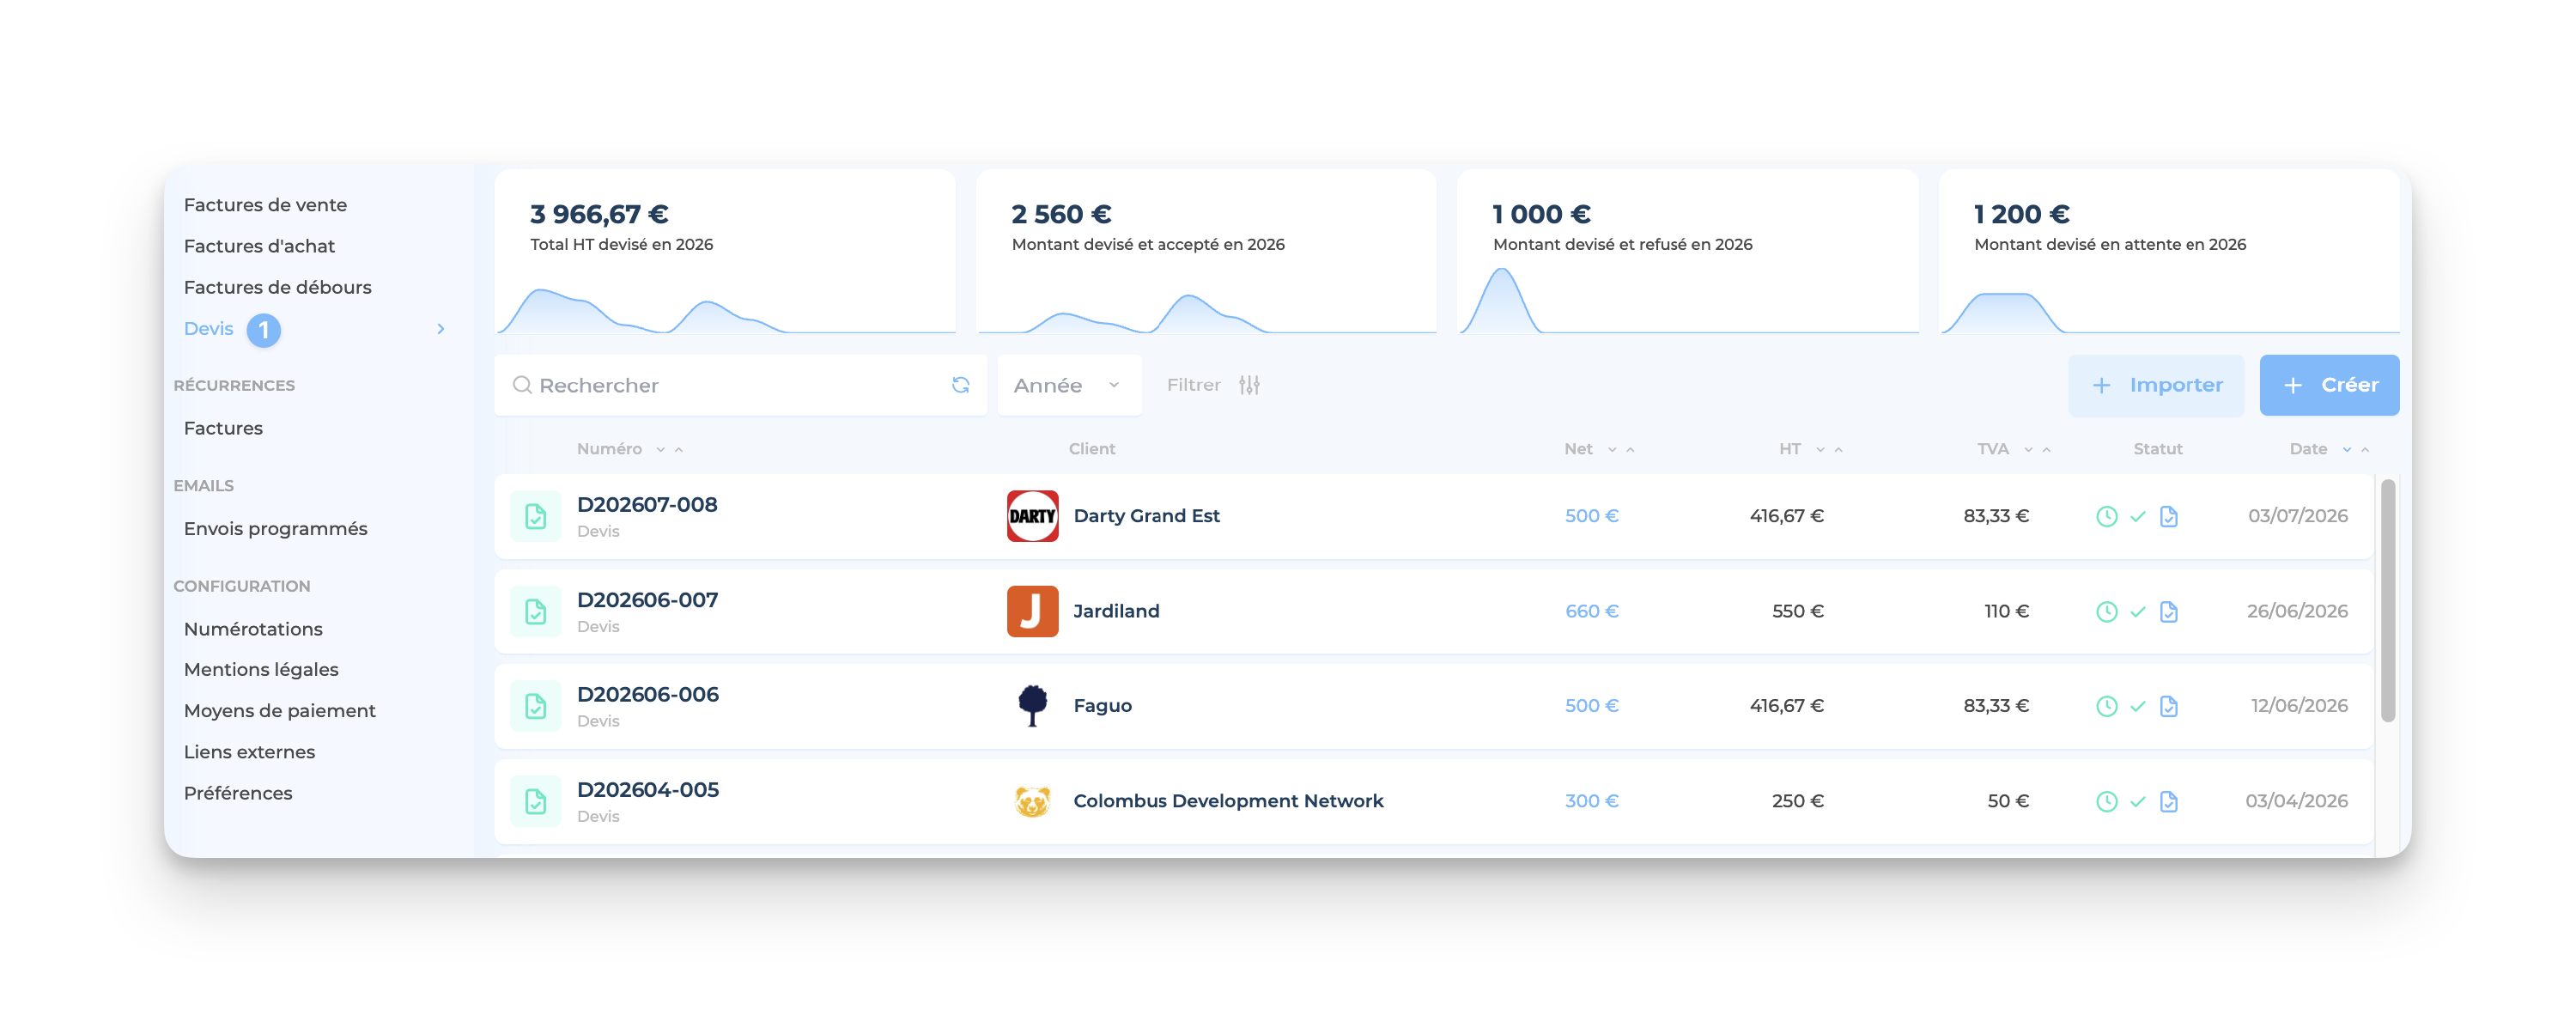Open Moyens de paiement settings
Image resolution: width=2576 pixels, height=1022 pixels.
point(279,711)
